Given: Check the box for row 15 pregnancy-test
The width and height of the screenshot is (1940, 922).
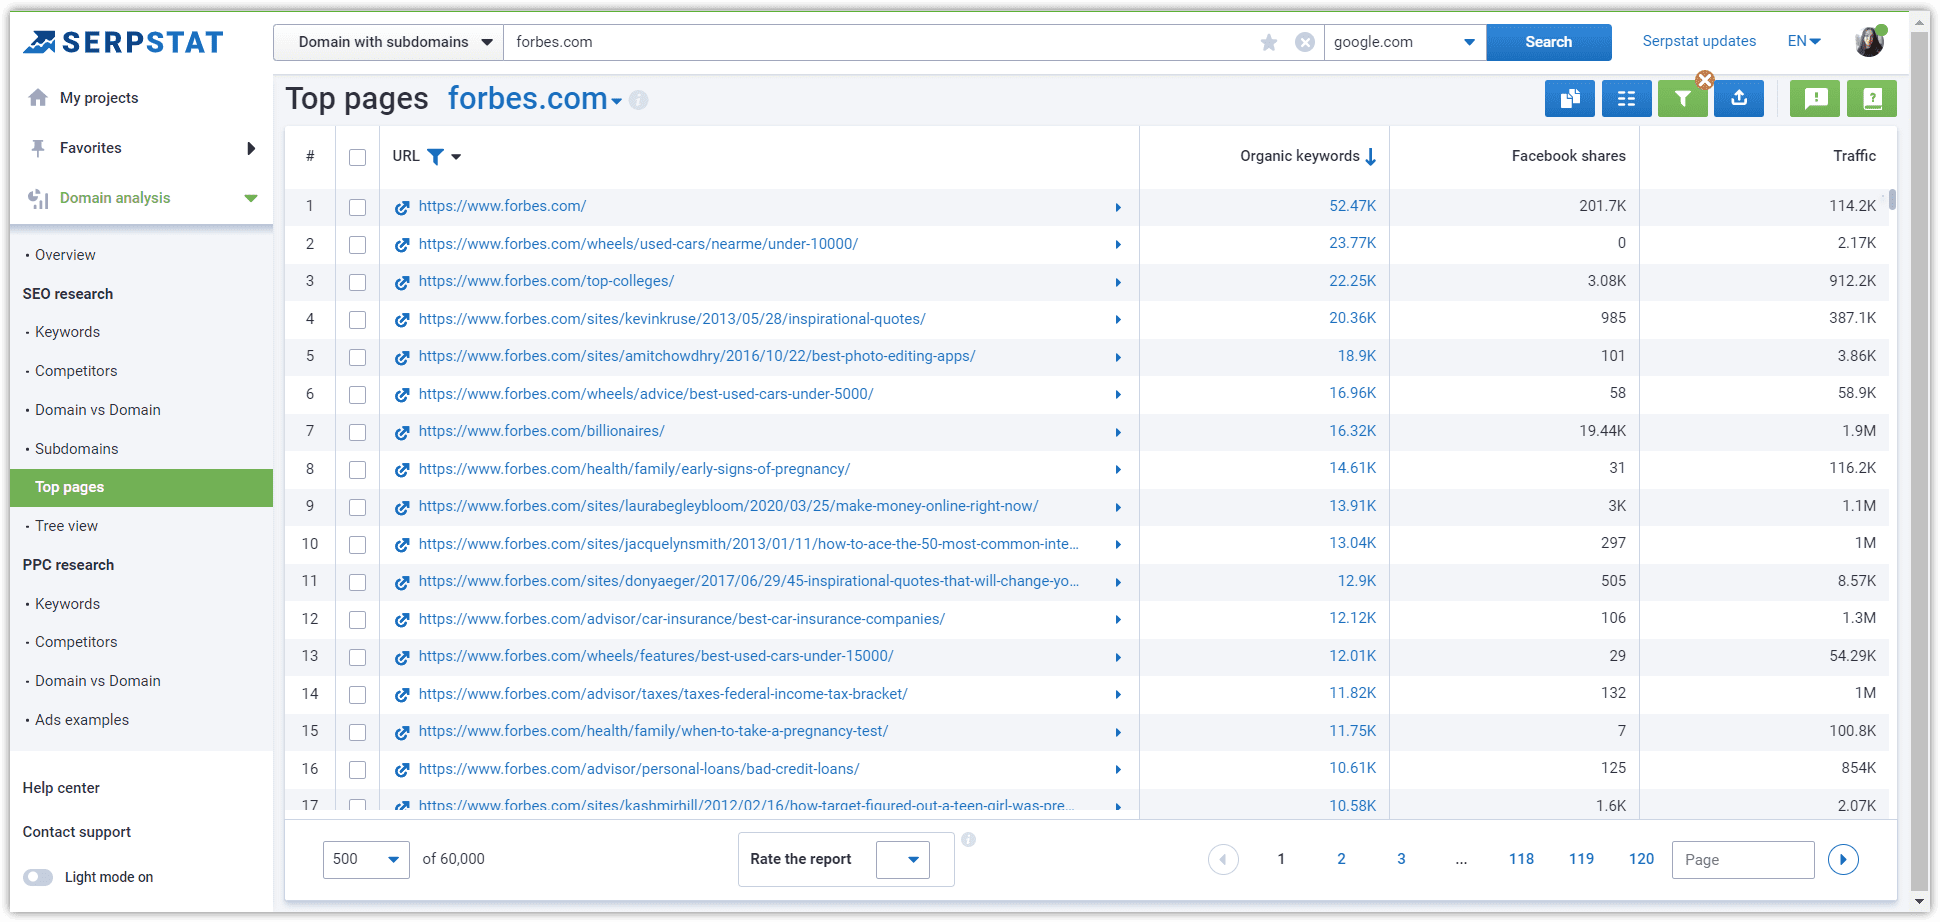Looking at the screenshot, I should (x=357, y=732).
